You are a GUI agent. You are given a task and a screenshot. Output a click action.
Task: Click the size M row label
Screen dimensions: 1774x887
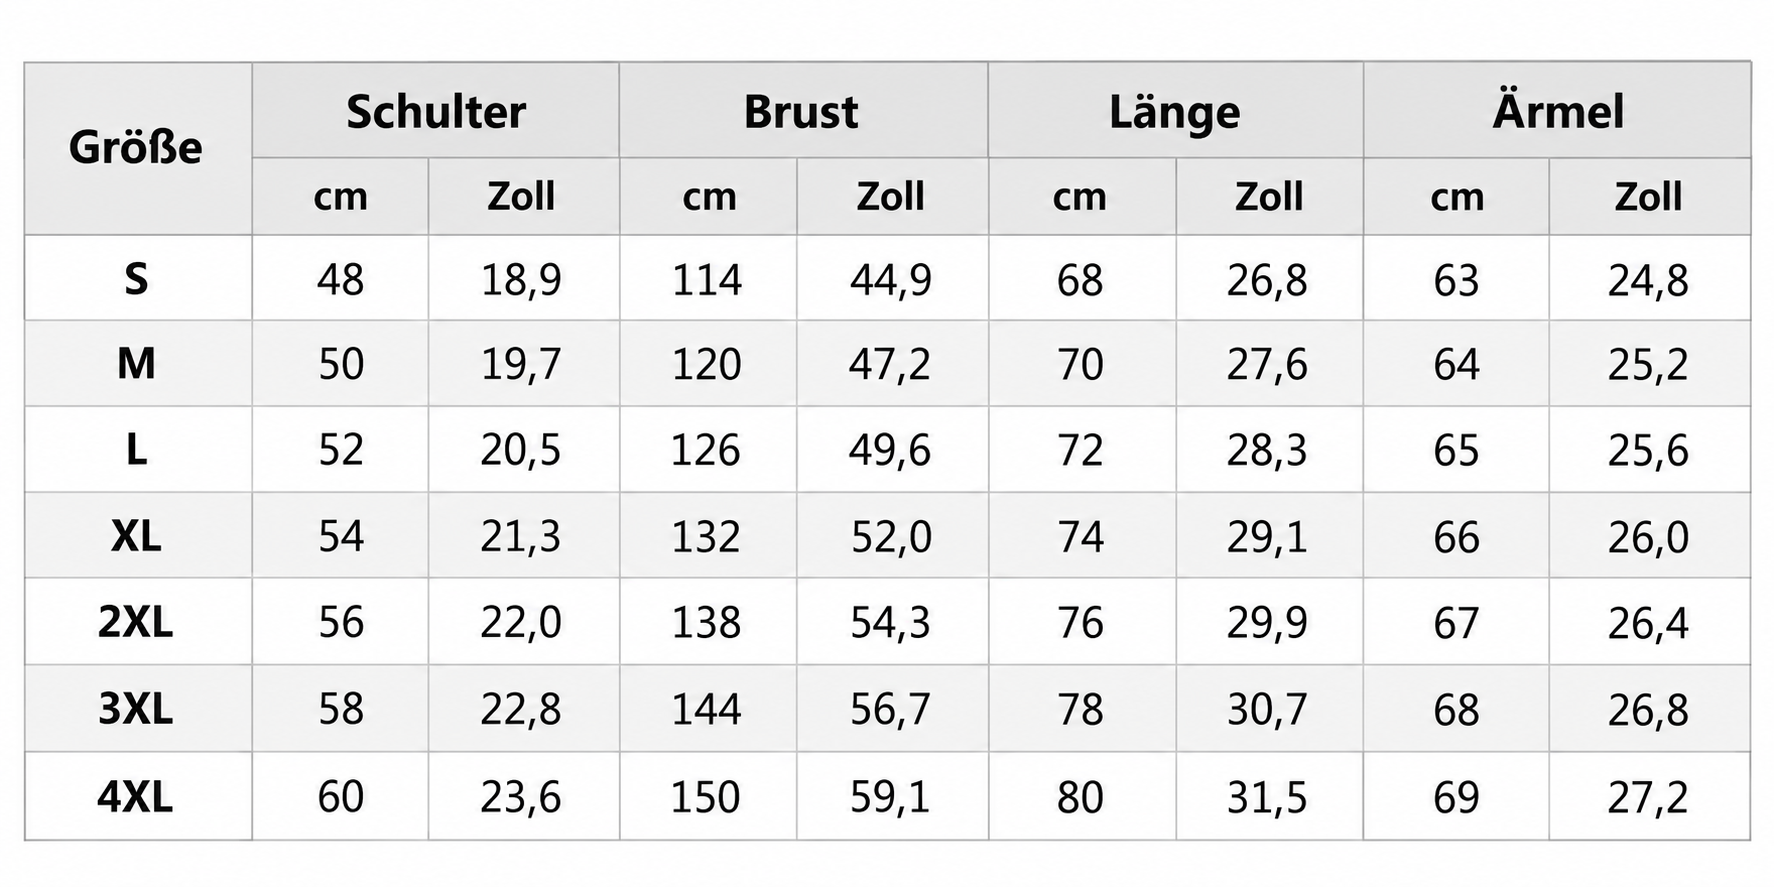click(137, 364)
